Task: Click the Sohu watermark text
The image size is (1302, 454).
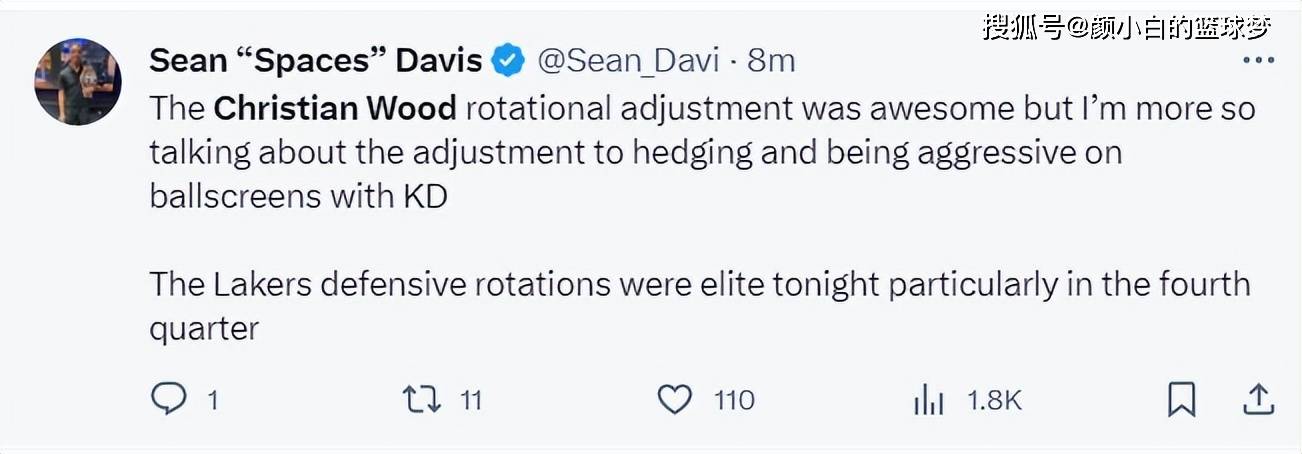Action: coord(1126,26)
